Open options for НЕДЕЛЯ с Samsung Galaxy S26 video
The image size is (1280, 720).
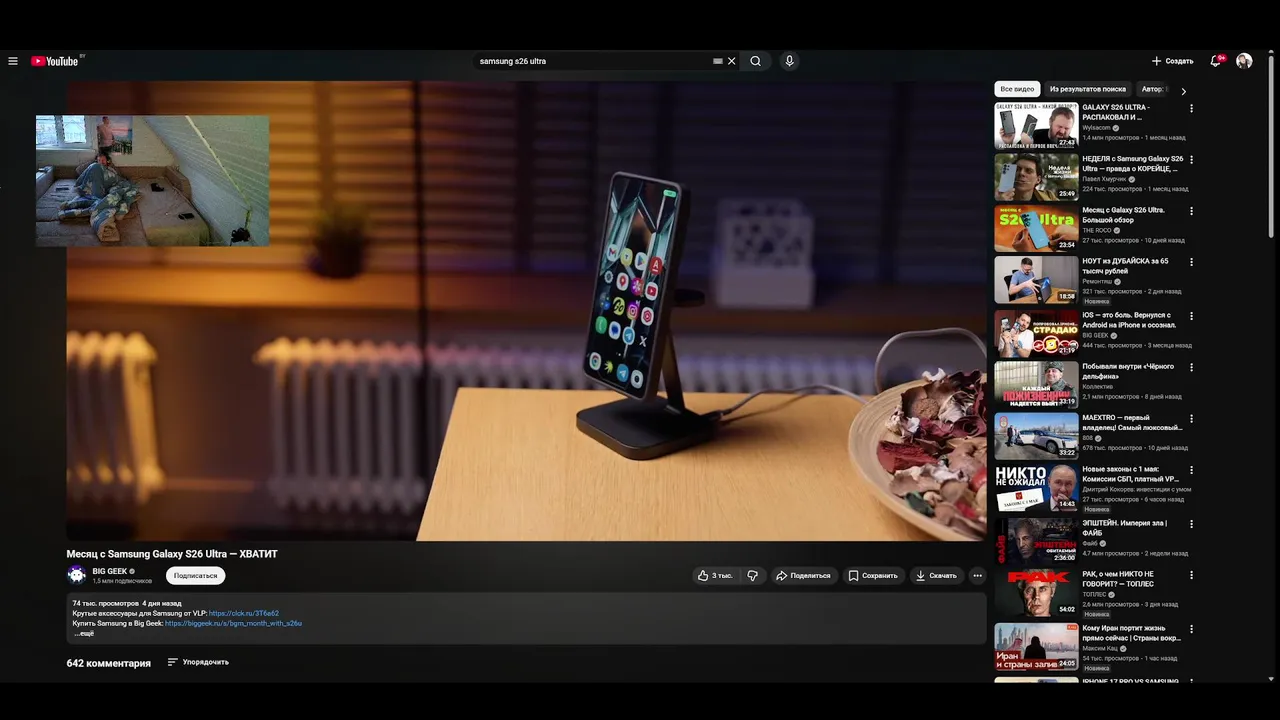click(1191, 160)
